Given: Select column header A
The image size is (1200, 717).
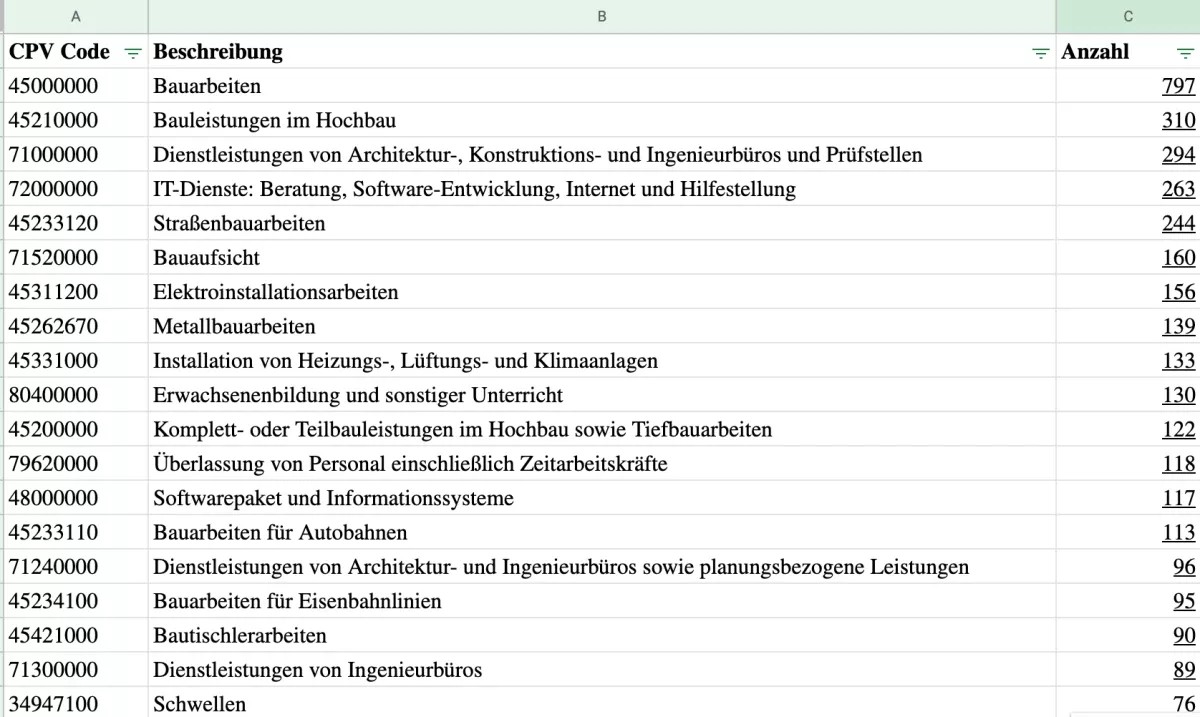Looking at the screenshot, I should (x=75, y=16).
